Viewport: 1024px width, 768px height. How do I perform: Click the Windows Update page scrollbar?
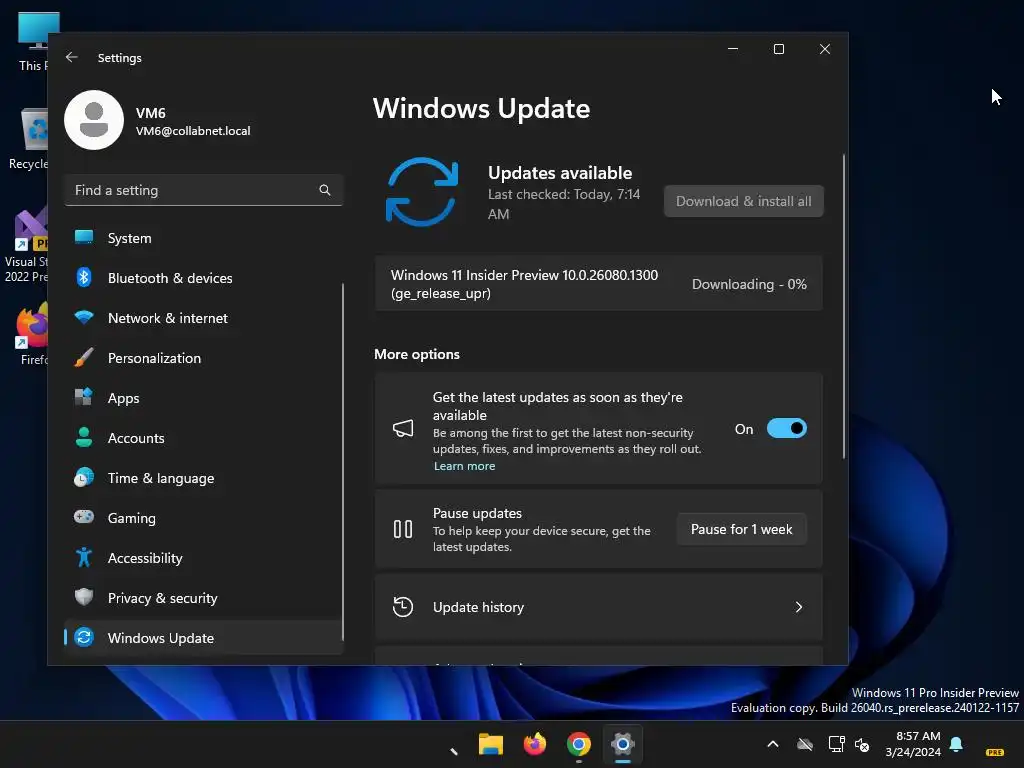[844, 307]
